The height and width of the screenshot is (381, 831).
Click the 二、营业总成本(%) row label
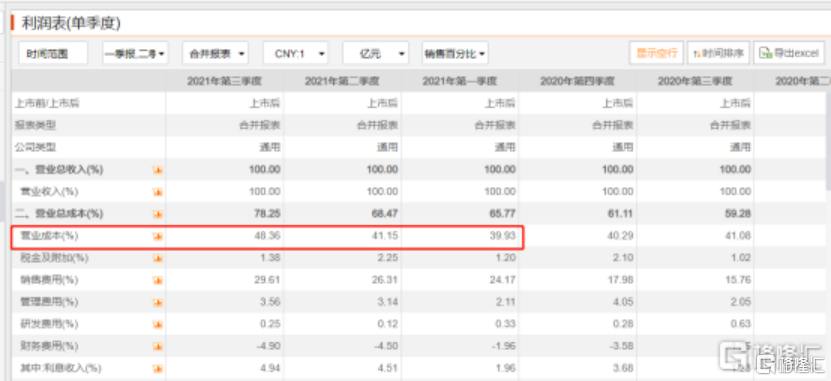(x=58, y=214)
